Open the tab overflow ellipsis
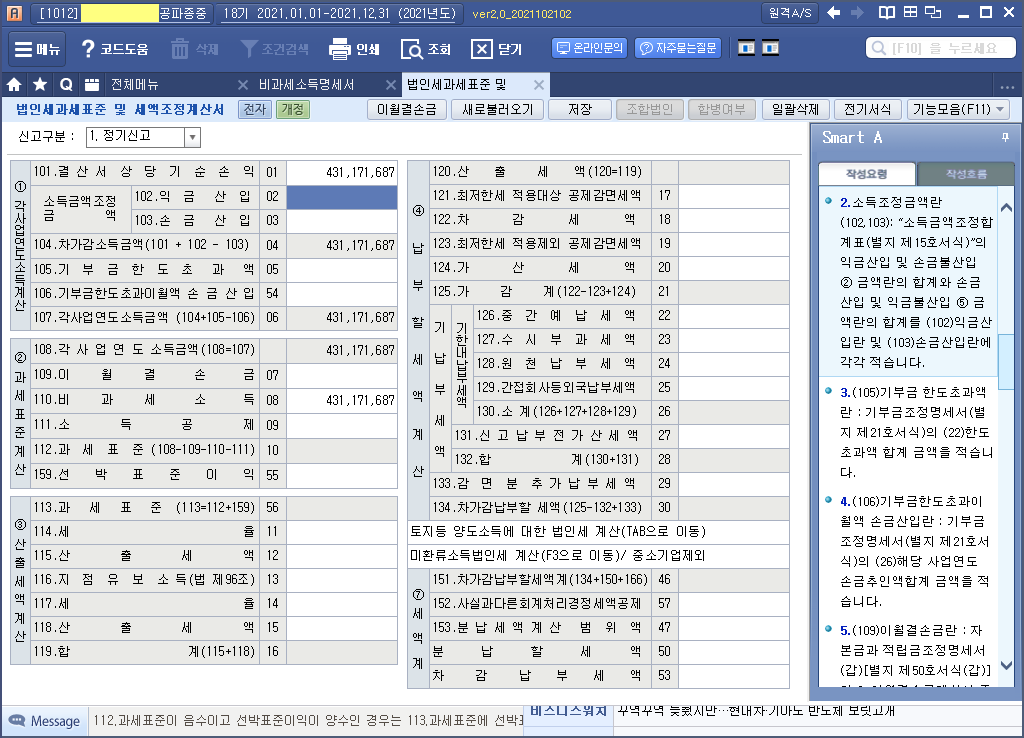 point(1007,86)
